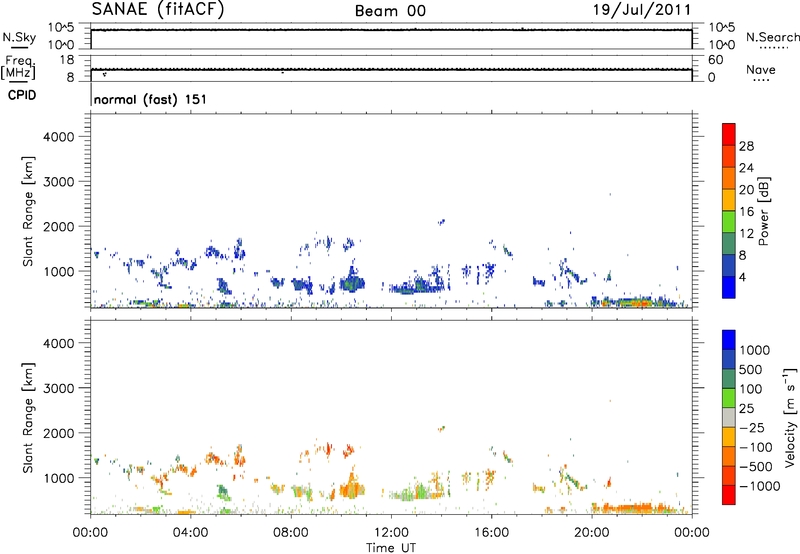Click 4000 tick in the power panel
The width and height of the screenshot is (800, 554).
click(x=58, y=137)
